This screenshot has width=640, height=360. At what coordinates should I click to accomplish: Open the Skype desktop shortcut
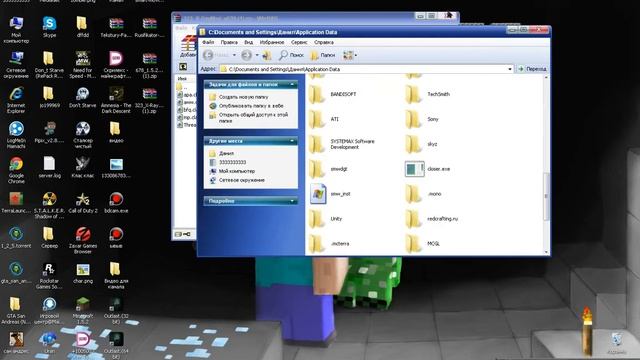(x=49, y=27)
